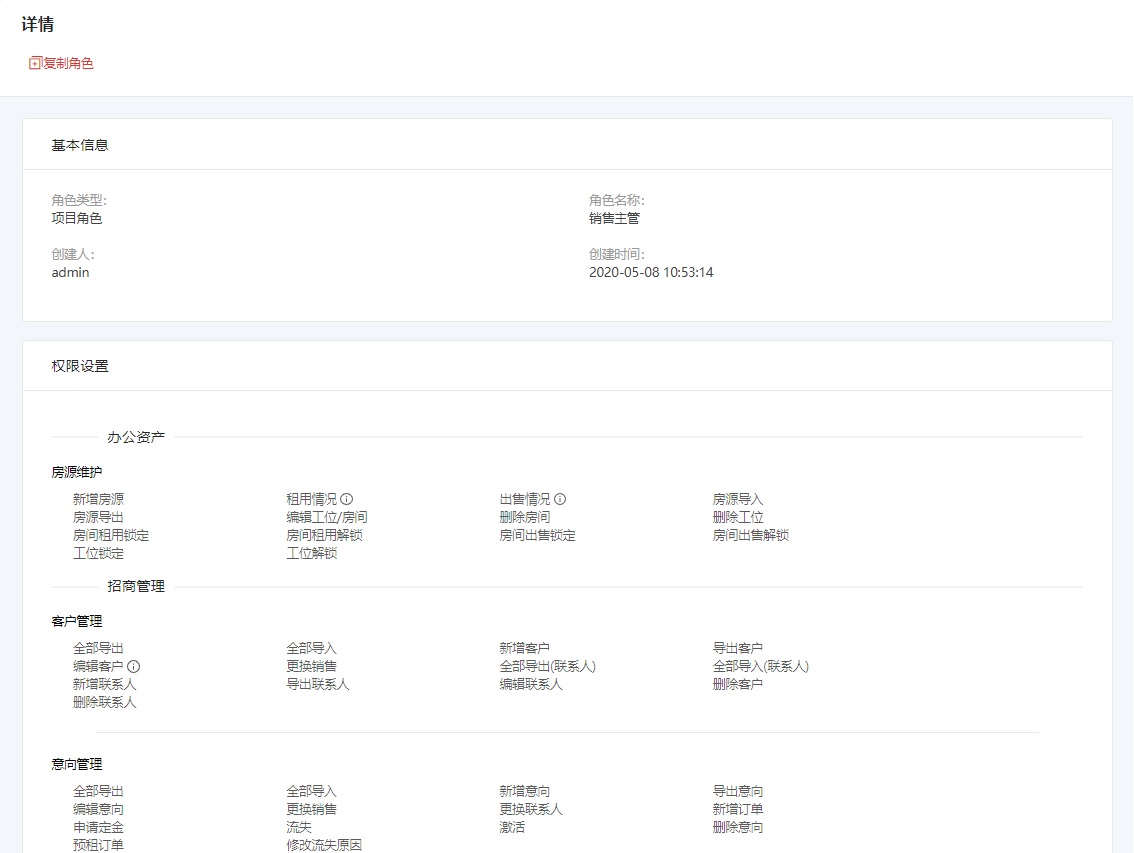Select 编辑工位/房间 permission
The height and width of the screenshot is (853, 1134).
[326, 517]
